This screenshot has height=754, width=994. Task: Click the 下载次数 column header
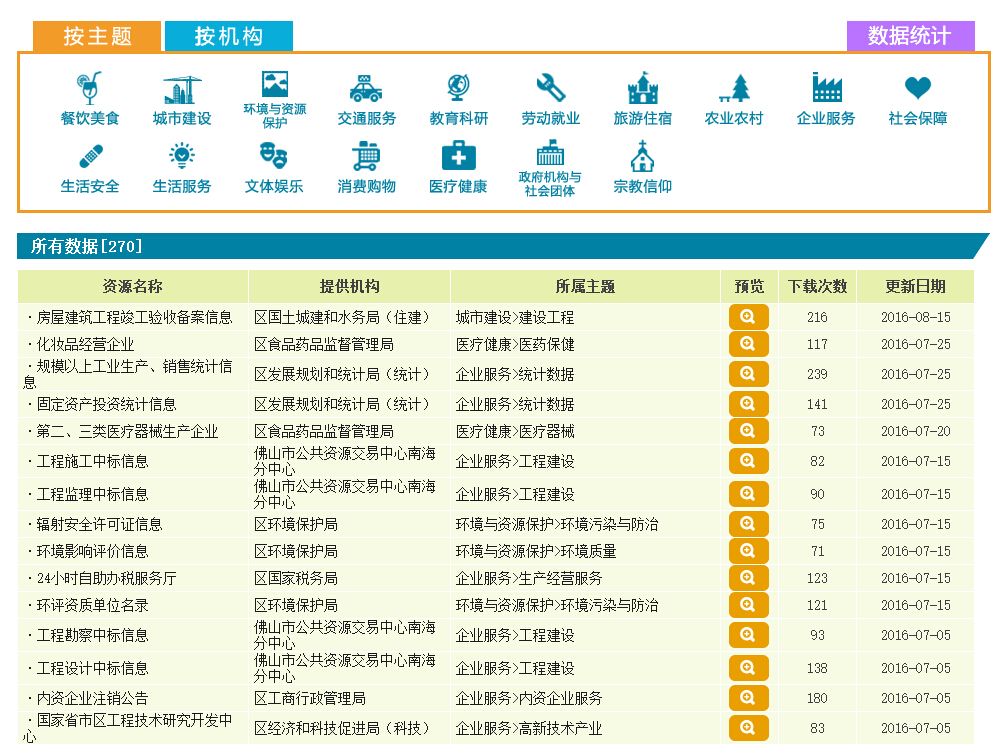click(x=817, y=287)
